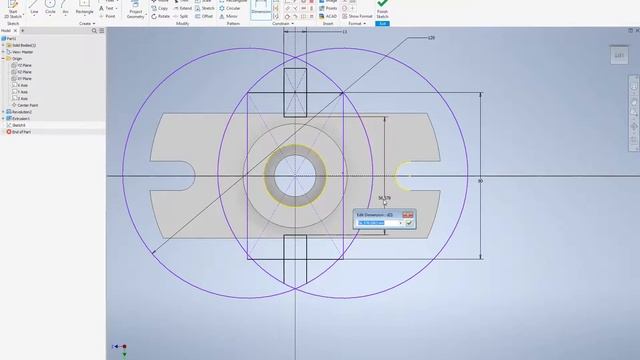
Task: Click the blue Exit panel label
Action: click(382, 24)
